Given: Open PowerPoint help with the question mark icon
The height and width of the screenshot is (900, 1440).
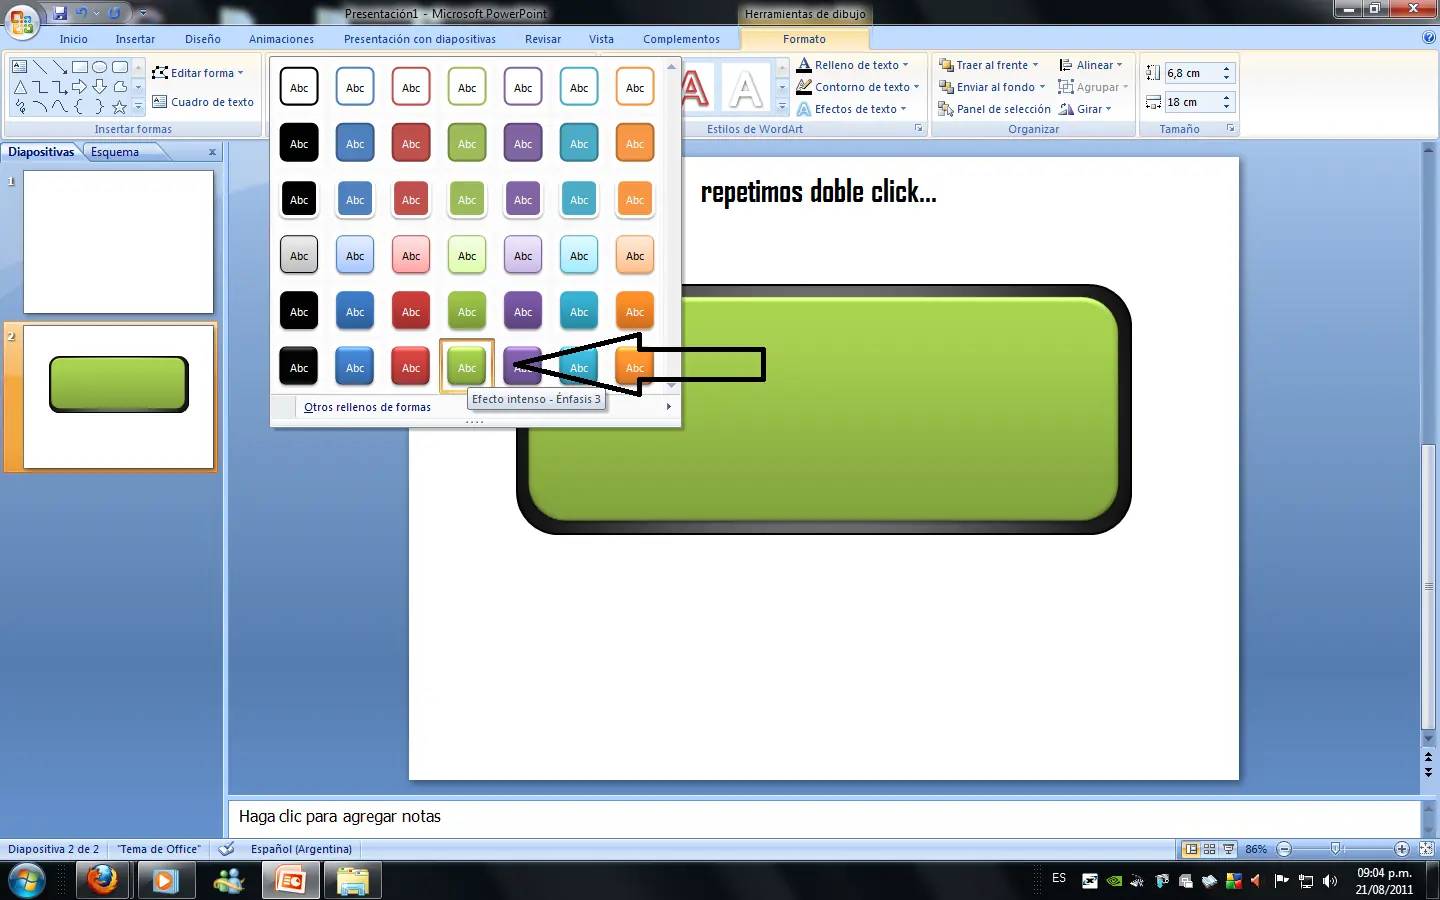Looking at the screenshot, I should coord(1429,38).
